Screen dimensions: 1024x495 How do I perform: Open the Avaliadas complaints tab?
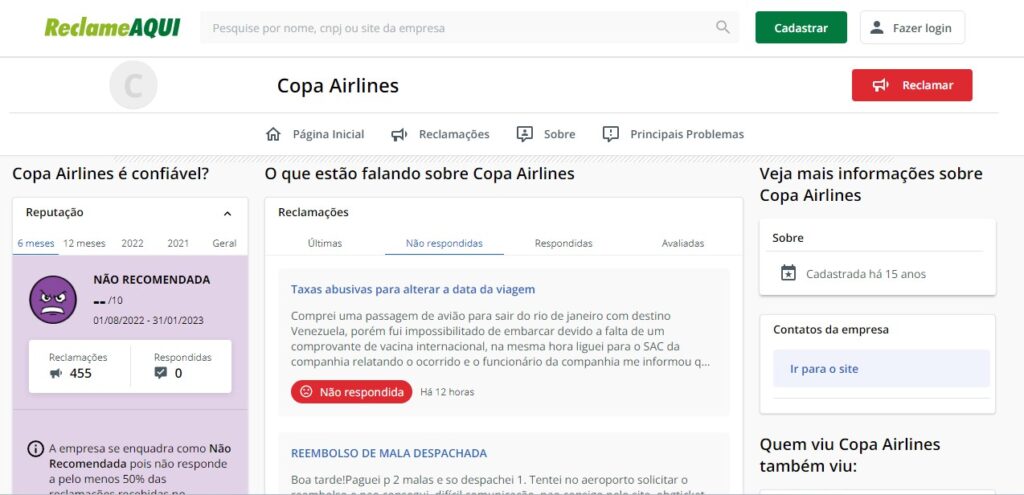(x=683, y=243)
